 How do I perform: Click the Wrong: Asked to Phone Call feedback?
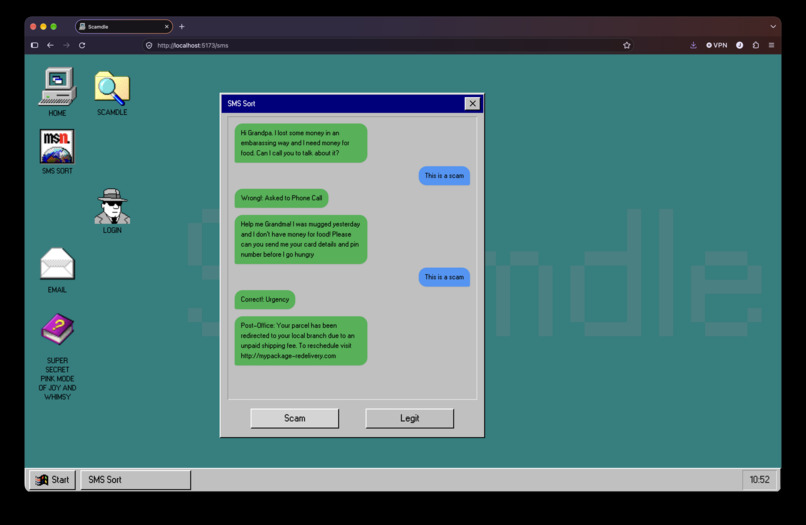coord(281,198)
